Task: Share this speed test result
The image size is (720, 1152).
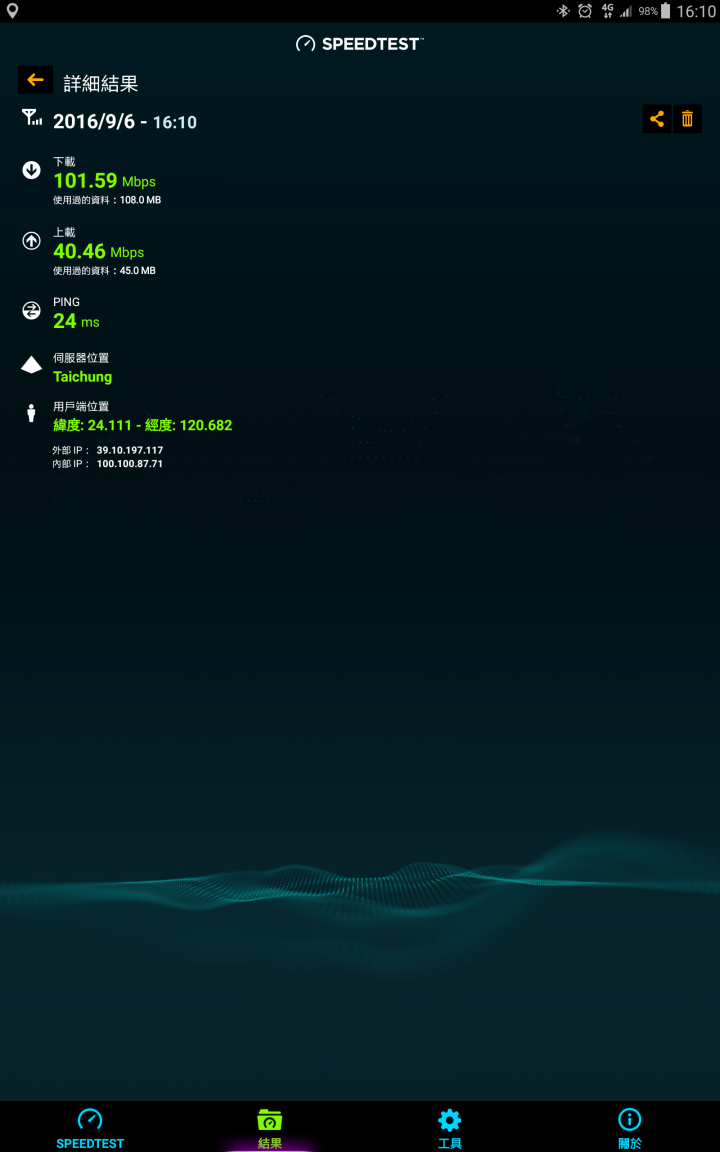Action: coord(657,118)
